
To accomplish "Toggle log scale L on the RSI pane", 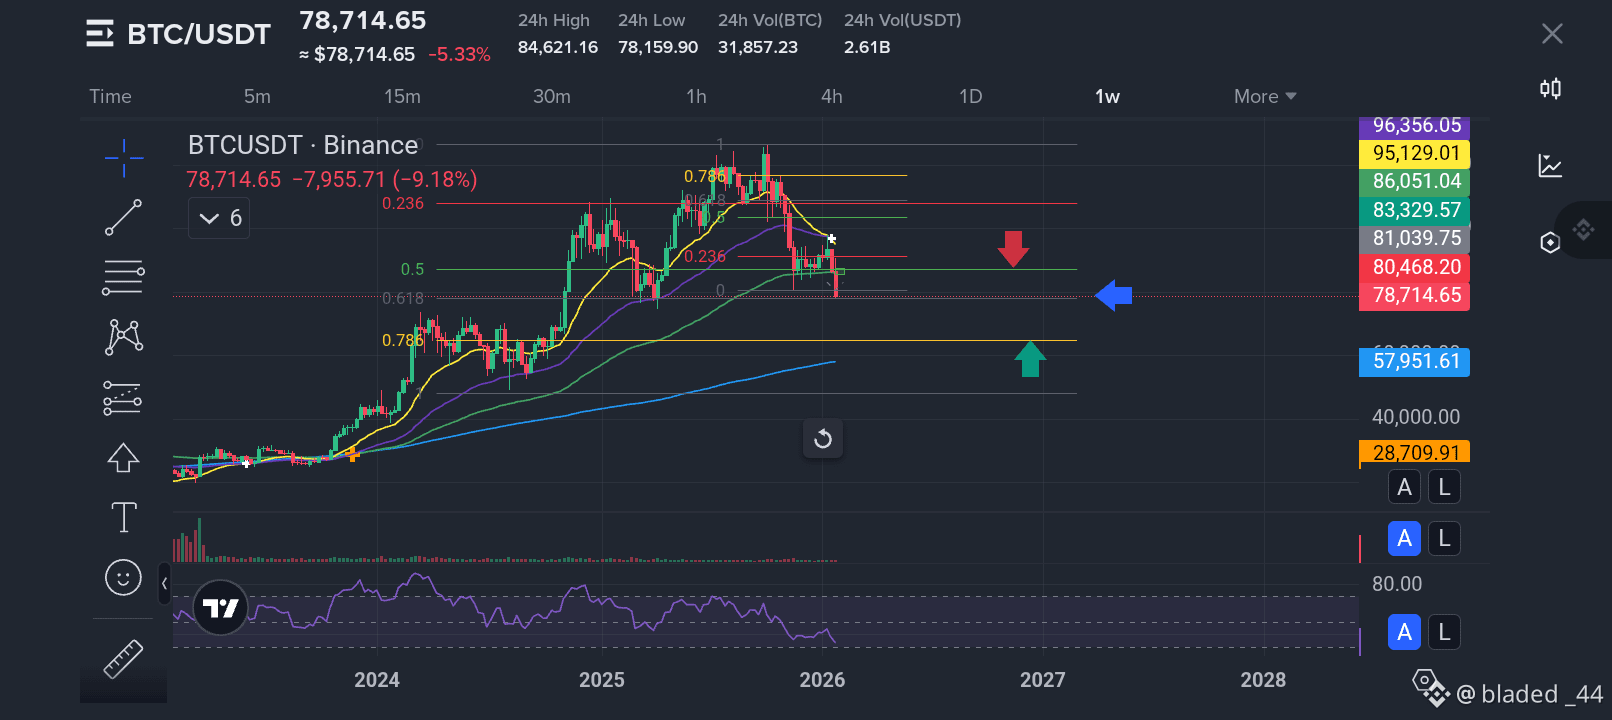I will click(1443, 632).
